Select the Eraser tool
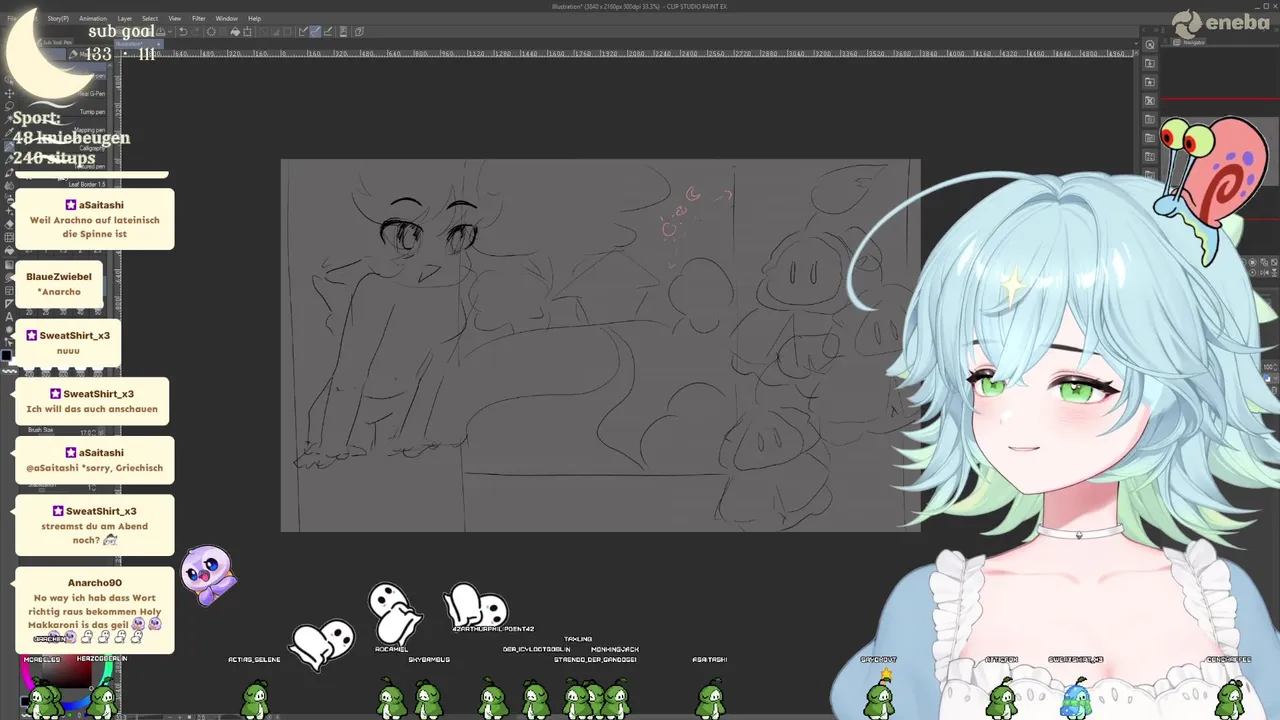Screen dimensions: 1280x720 coord(9,223)
